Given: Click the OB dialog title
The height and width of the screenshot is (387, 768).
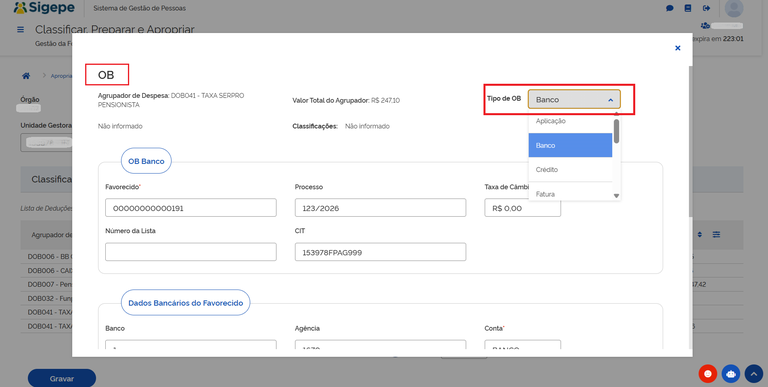Looking at the screenshot, I should [106, 75].
